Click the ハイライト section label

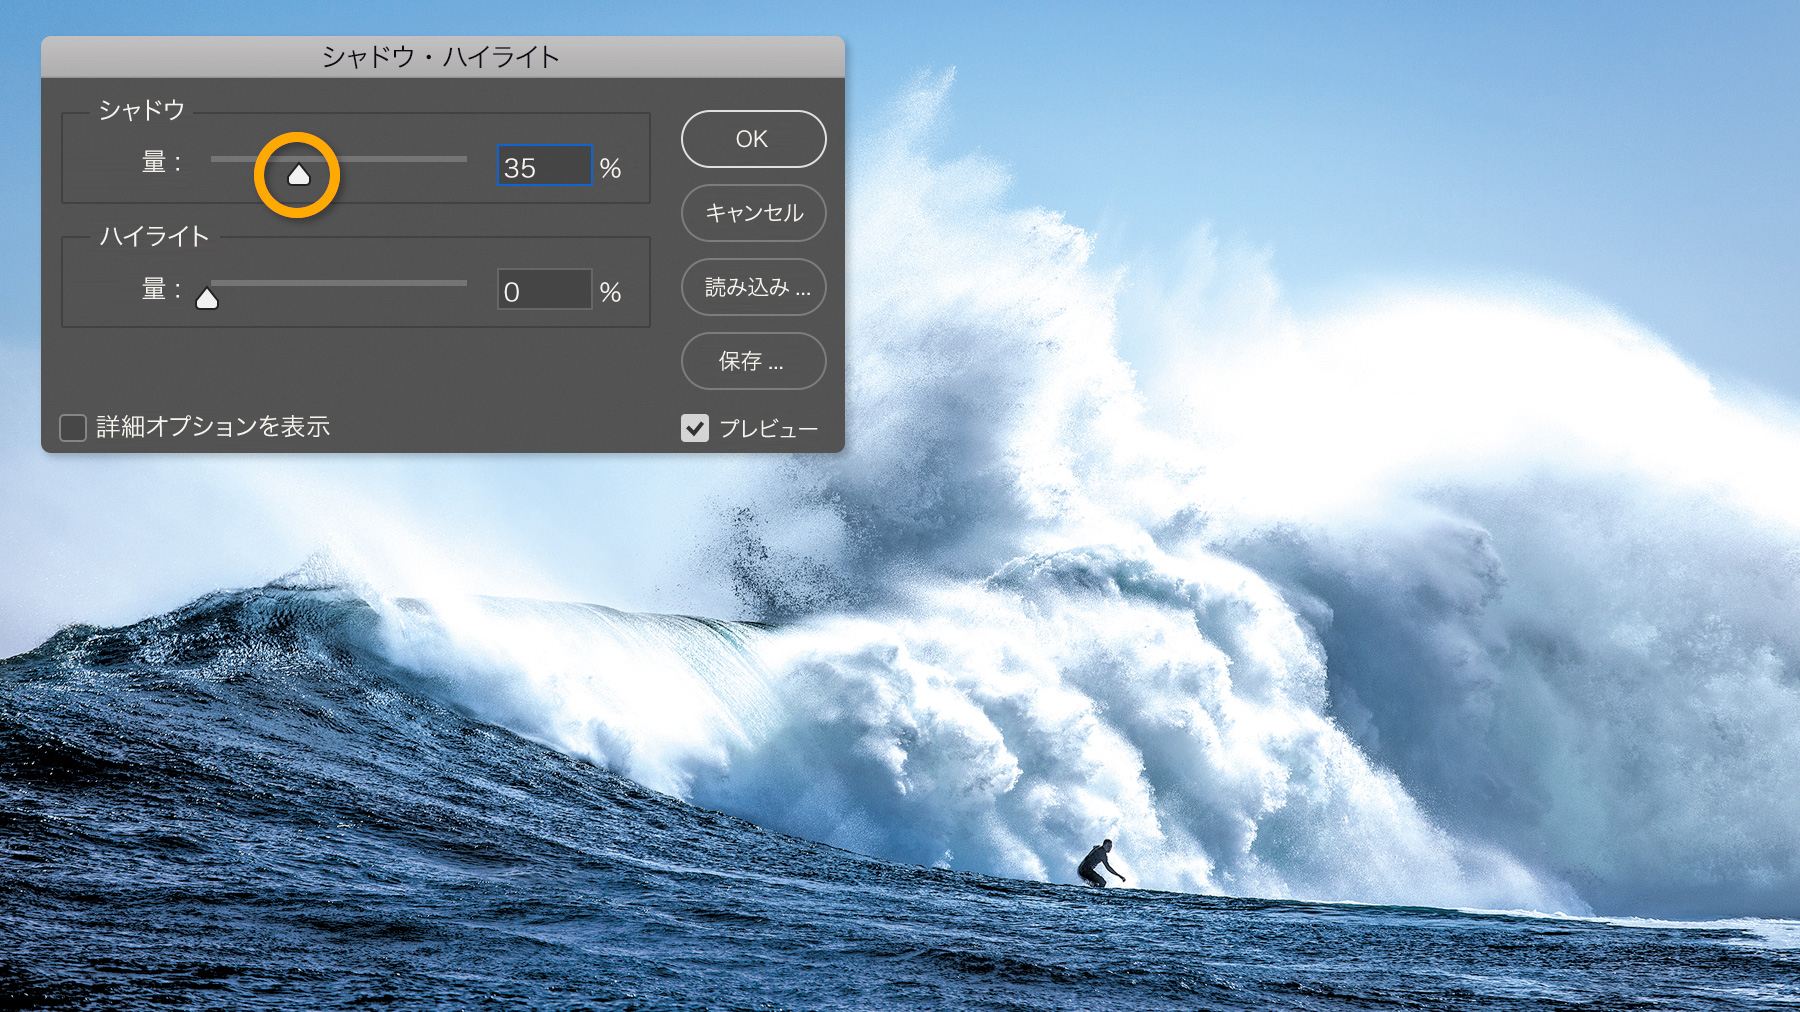coord(155,237)
